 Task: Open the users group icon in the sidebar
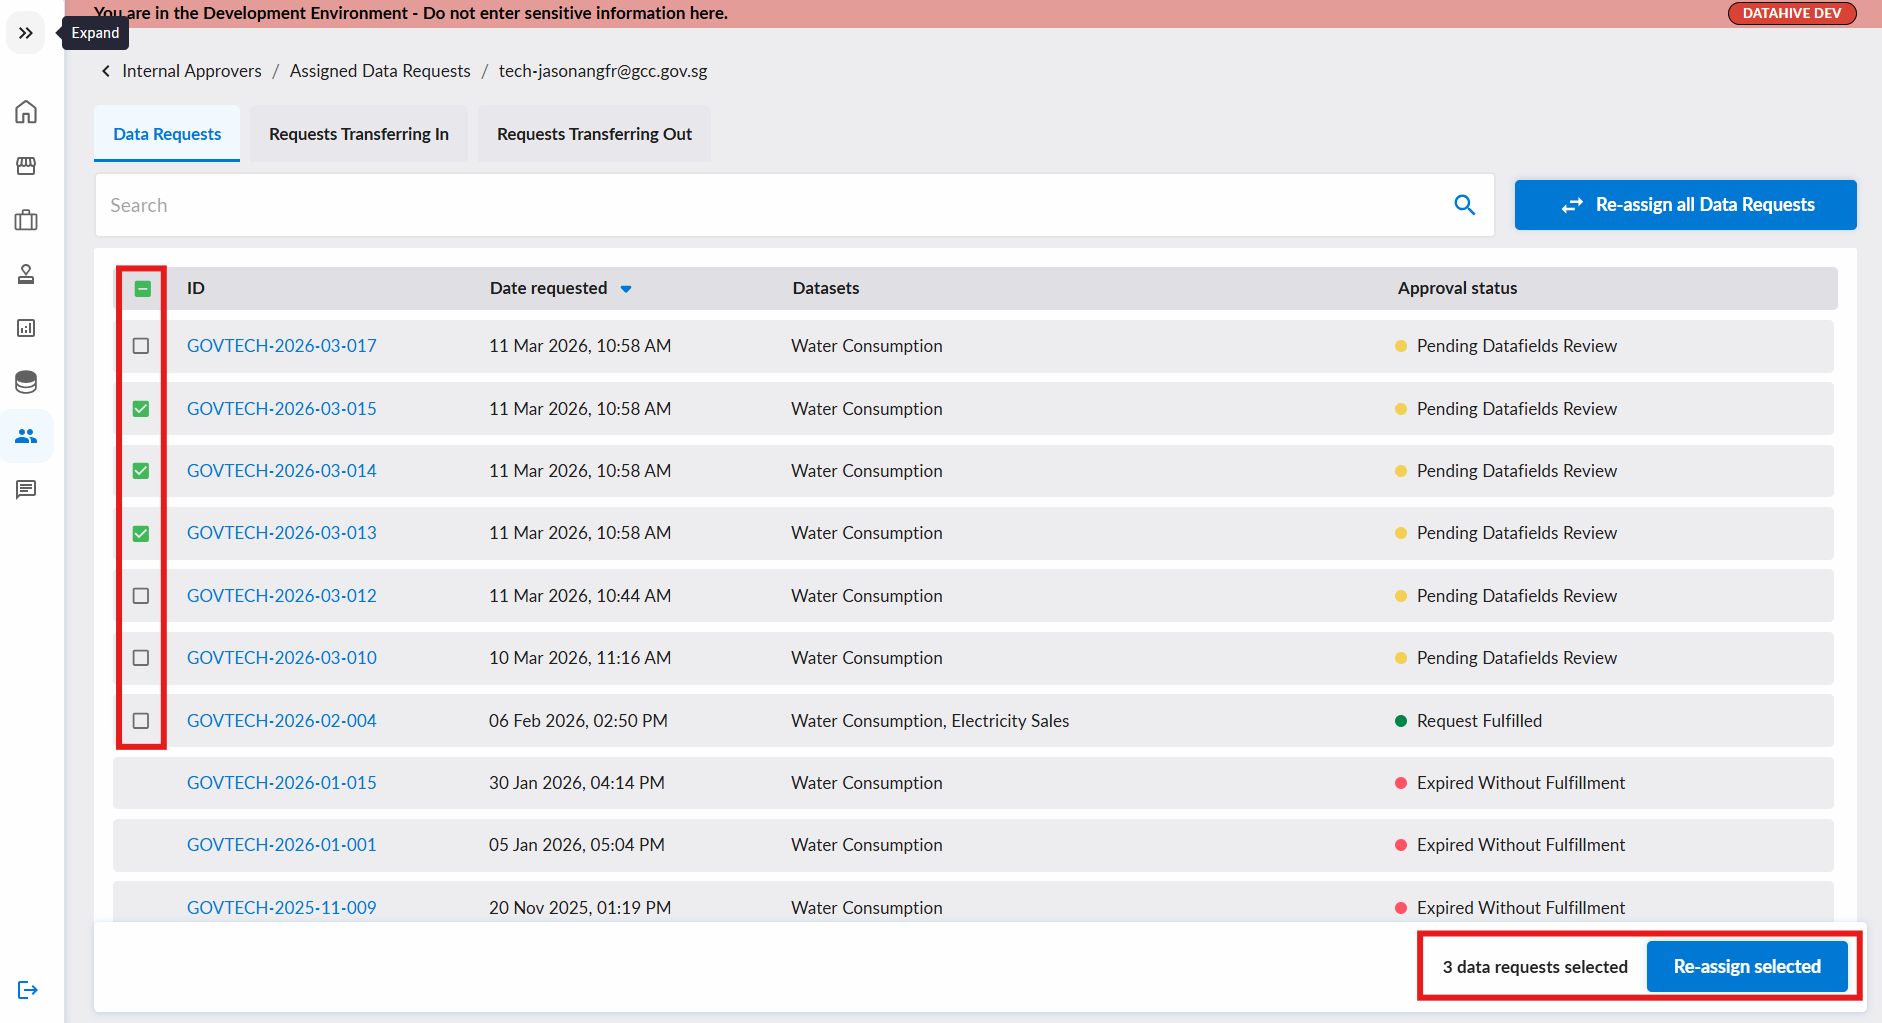pyautogui.click(x=26, y=436)
